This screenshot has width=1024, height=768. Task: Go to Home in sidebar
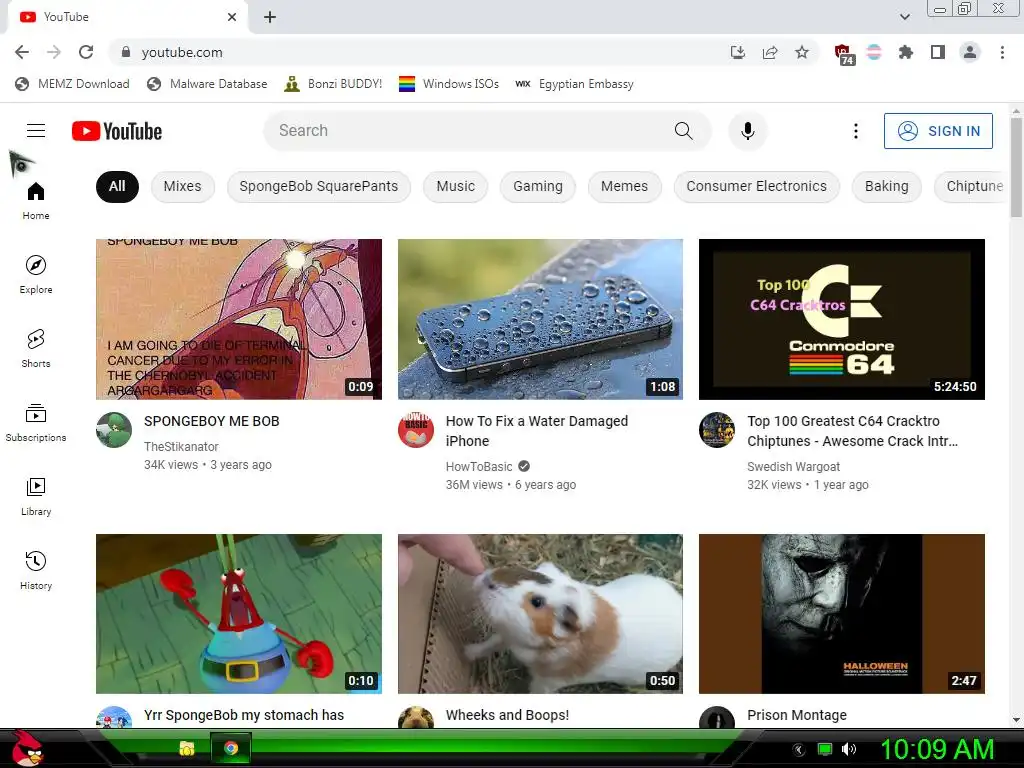tap(36, 201)
